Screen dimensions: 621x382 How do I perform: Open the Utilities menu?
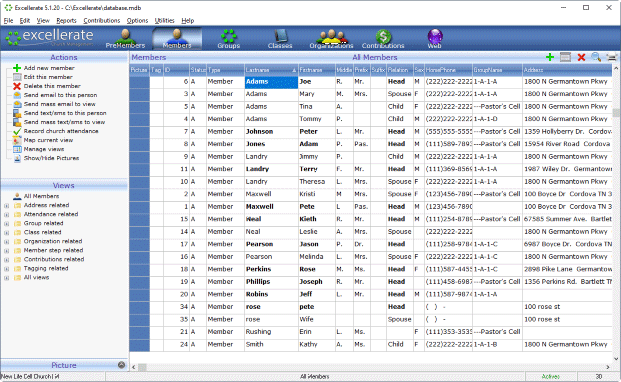point(164,21)
